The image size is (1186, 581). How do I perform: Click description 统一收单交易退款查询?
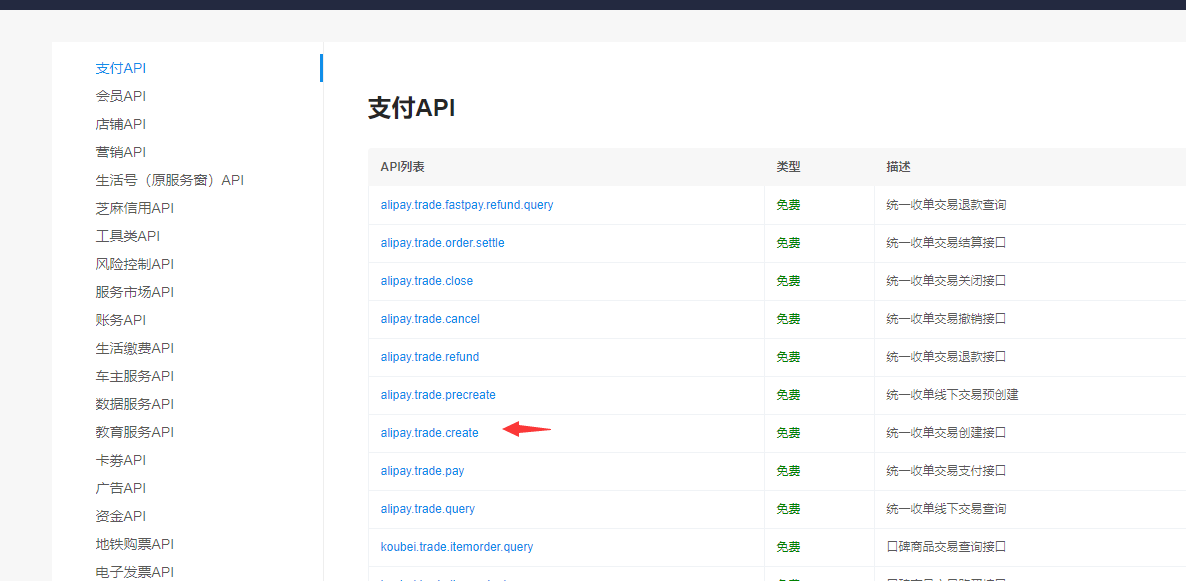coord(946,205)
